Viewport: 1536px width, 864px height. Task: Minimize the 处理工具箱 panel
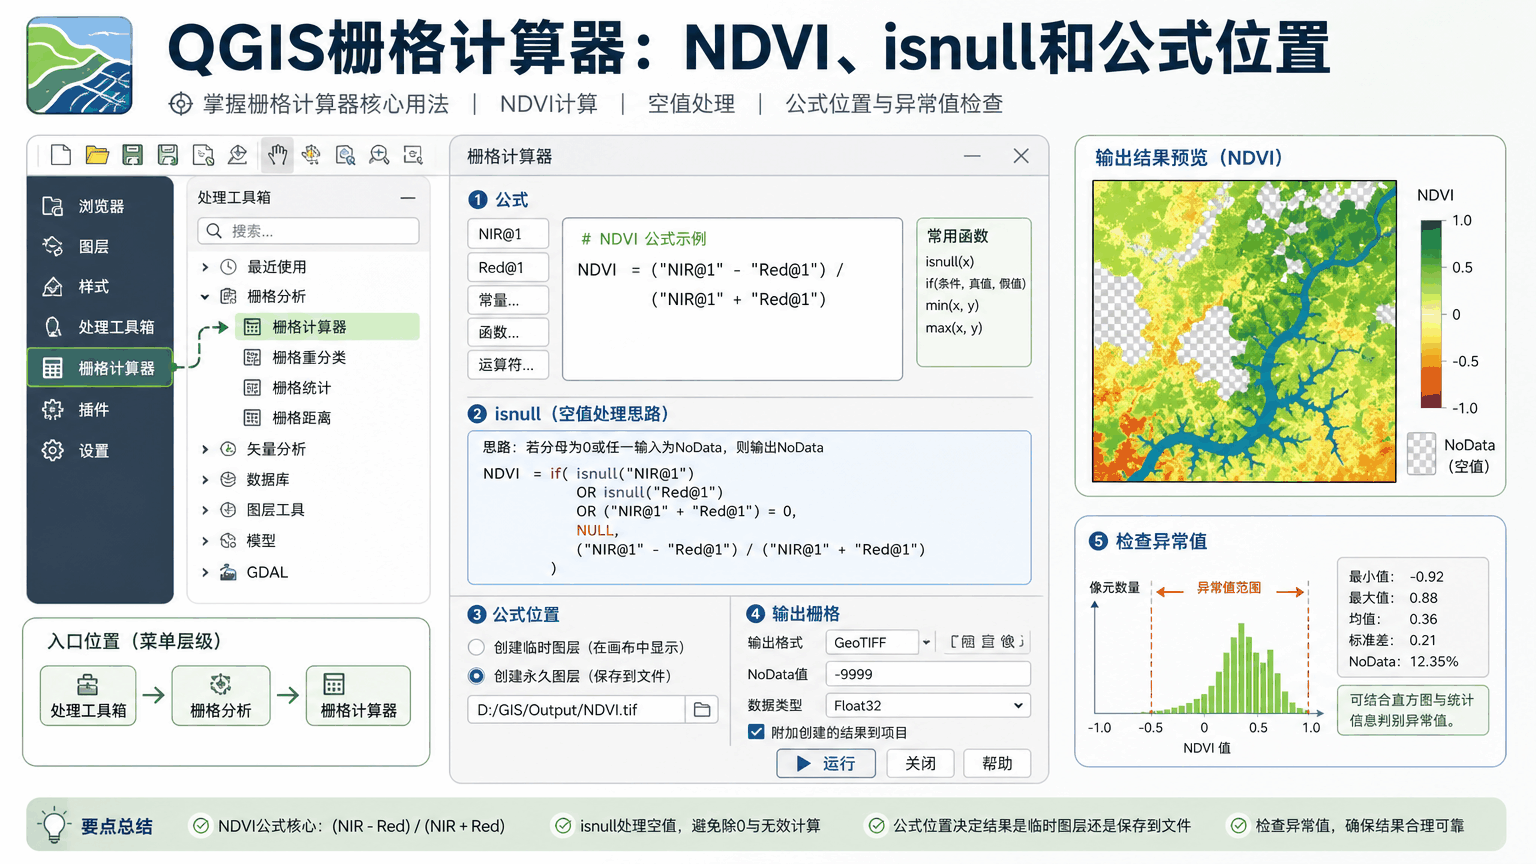click(x=408, y=198)
